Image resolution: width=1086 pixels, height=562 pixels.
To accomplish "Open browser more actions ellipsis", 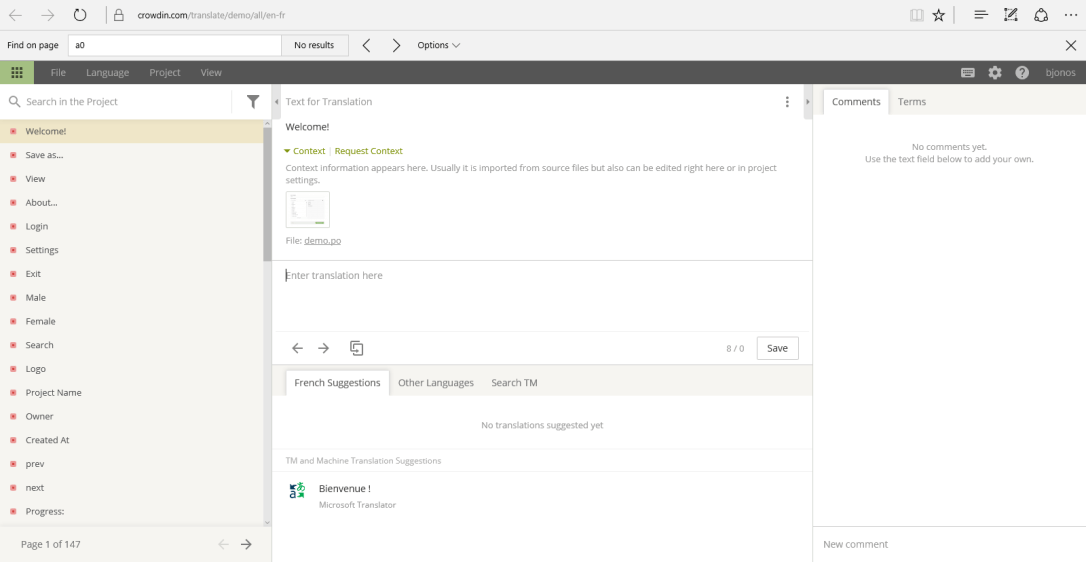I will 1071,15.
